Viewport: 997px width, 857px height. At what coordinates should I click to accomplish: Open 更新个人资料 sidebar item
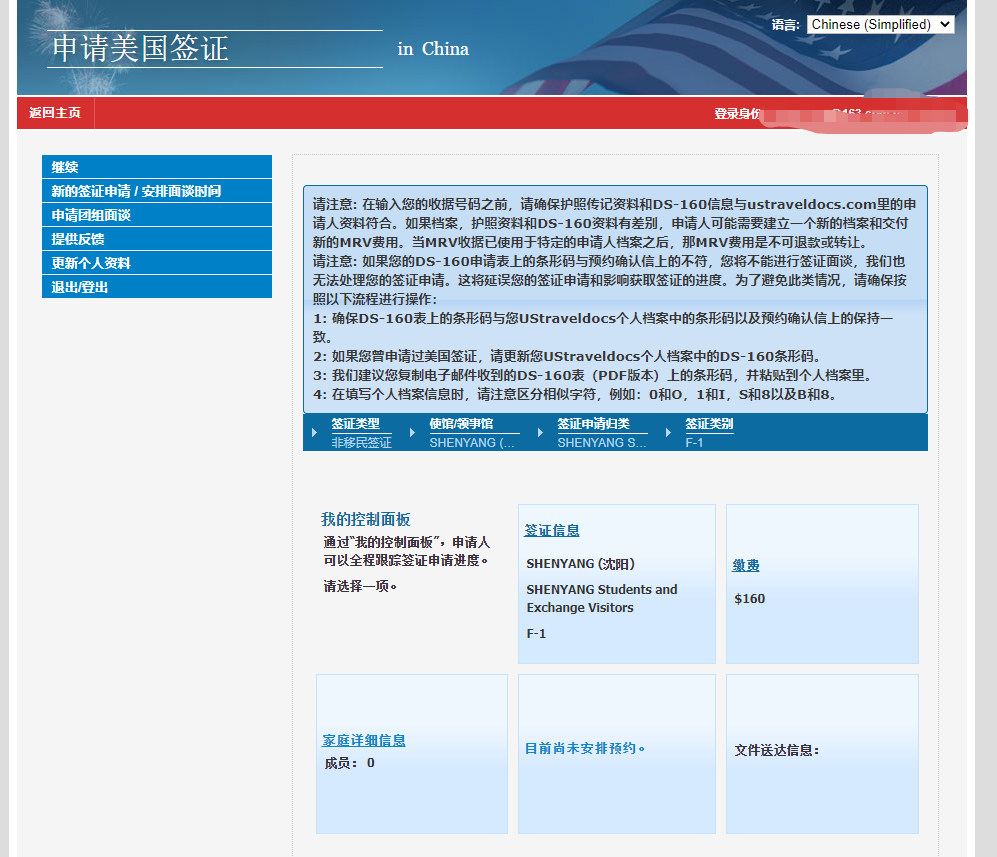pyautogui.click(x=156, y=263)
